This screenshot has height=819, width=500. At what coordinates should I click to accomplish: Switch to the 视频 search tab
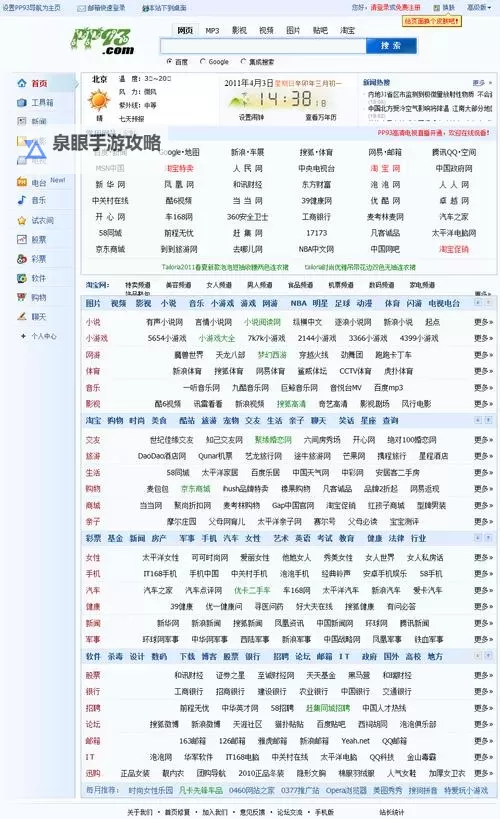tap(266, 30)
